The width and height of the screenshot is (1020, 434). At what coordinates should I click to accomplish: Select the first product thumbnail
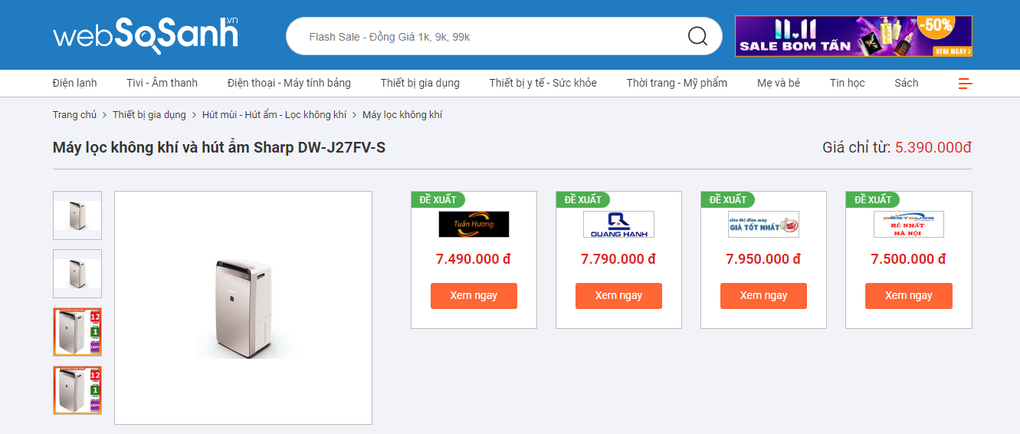[77, 215]
